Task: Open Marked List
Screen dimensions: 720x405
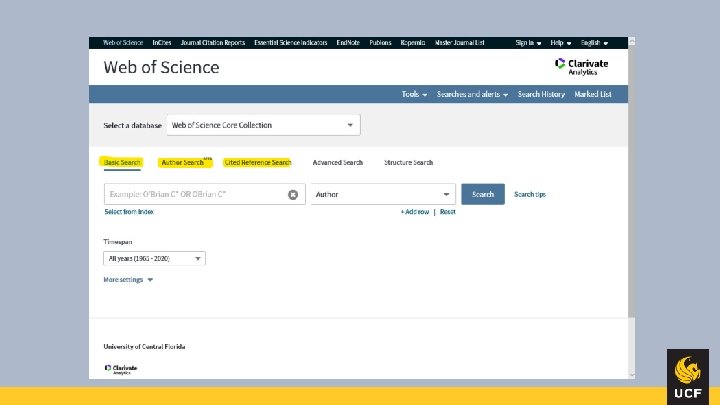Action: pyautogui.click(x=593, y=94)
